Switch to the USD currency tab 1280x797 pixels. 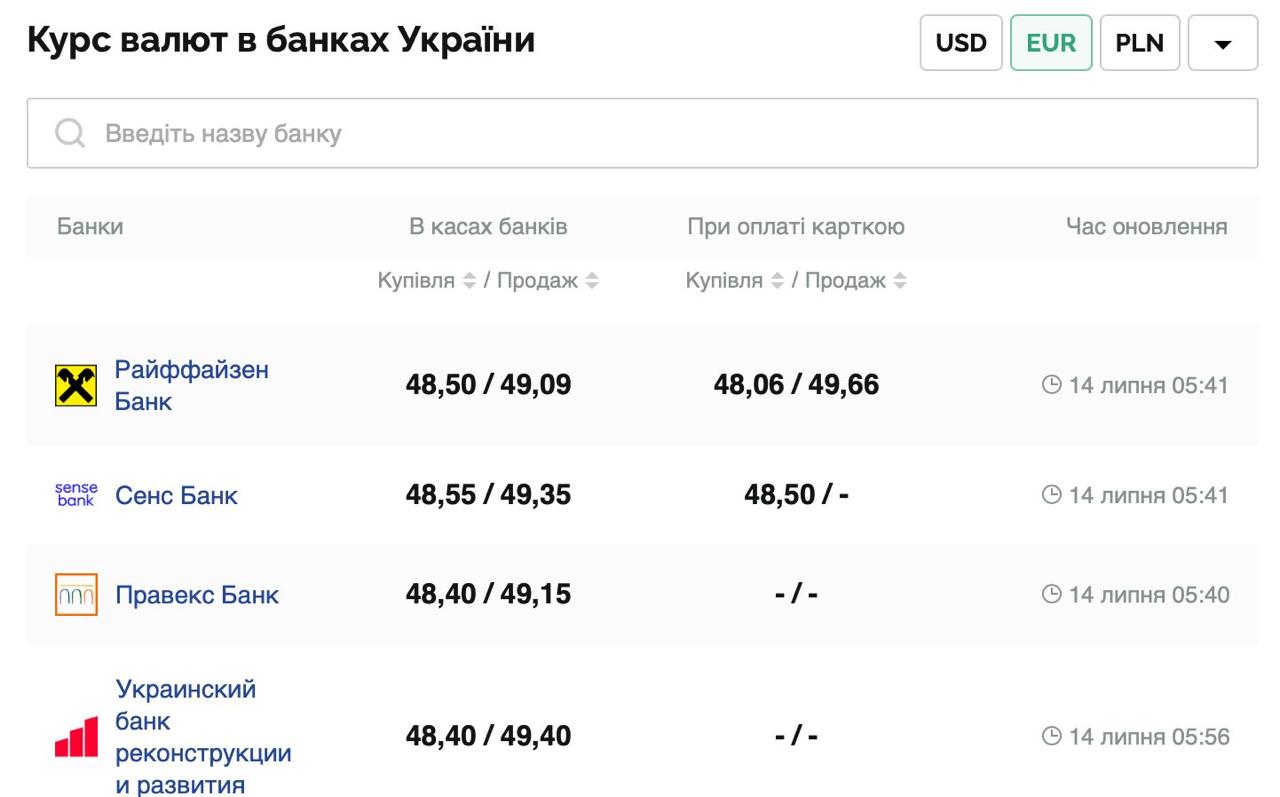pos(961,42)
